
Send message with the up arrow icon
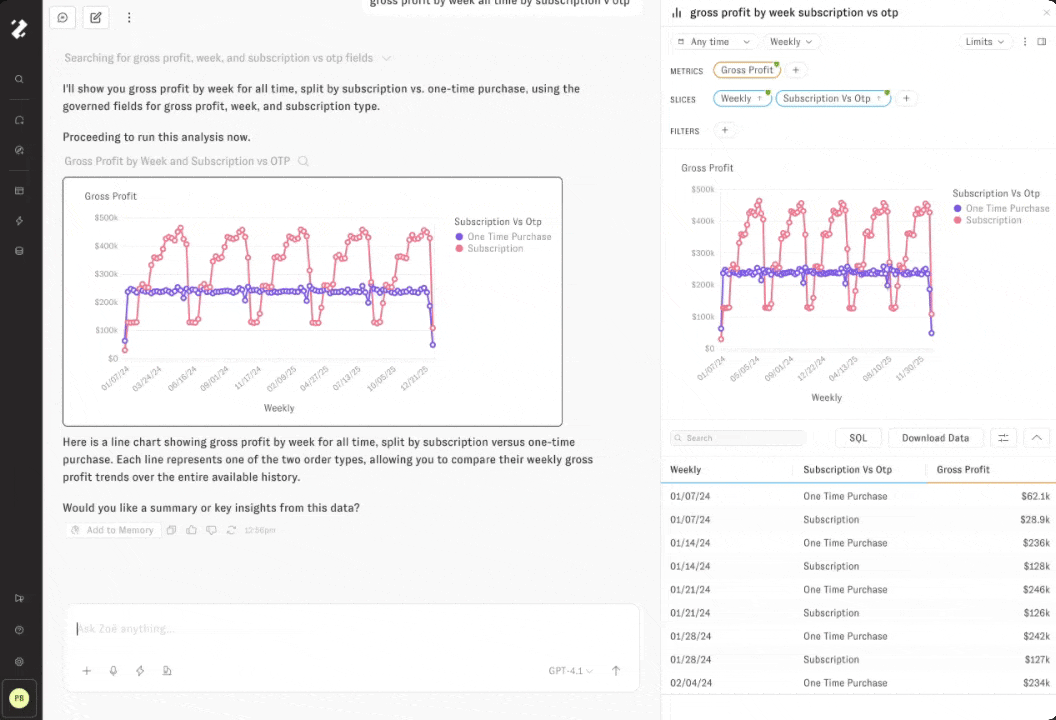coord(616,671)
